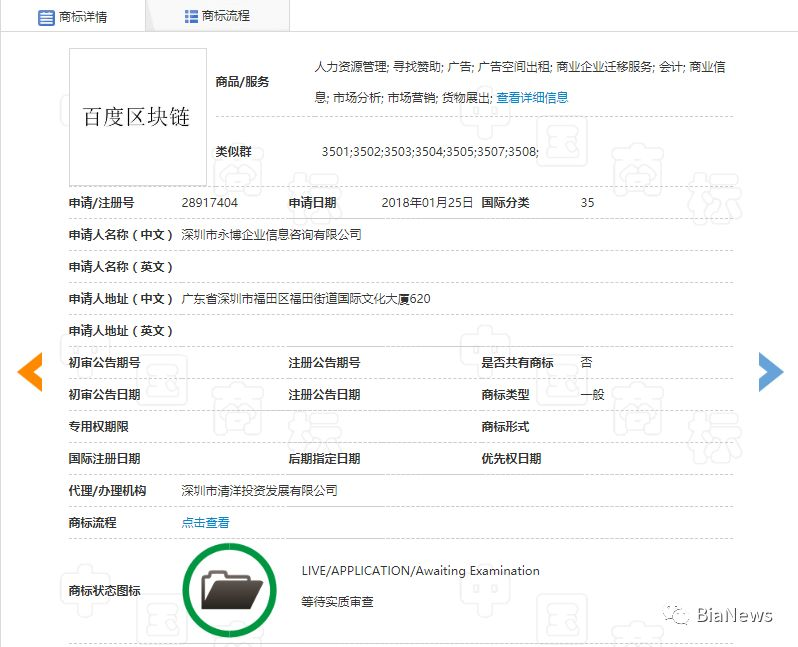The height and width of the screenshot is (647, 798).
Task: Click the 代理/办理机构 label
Action: click(107, 491)
